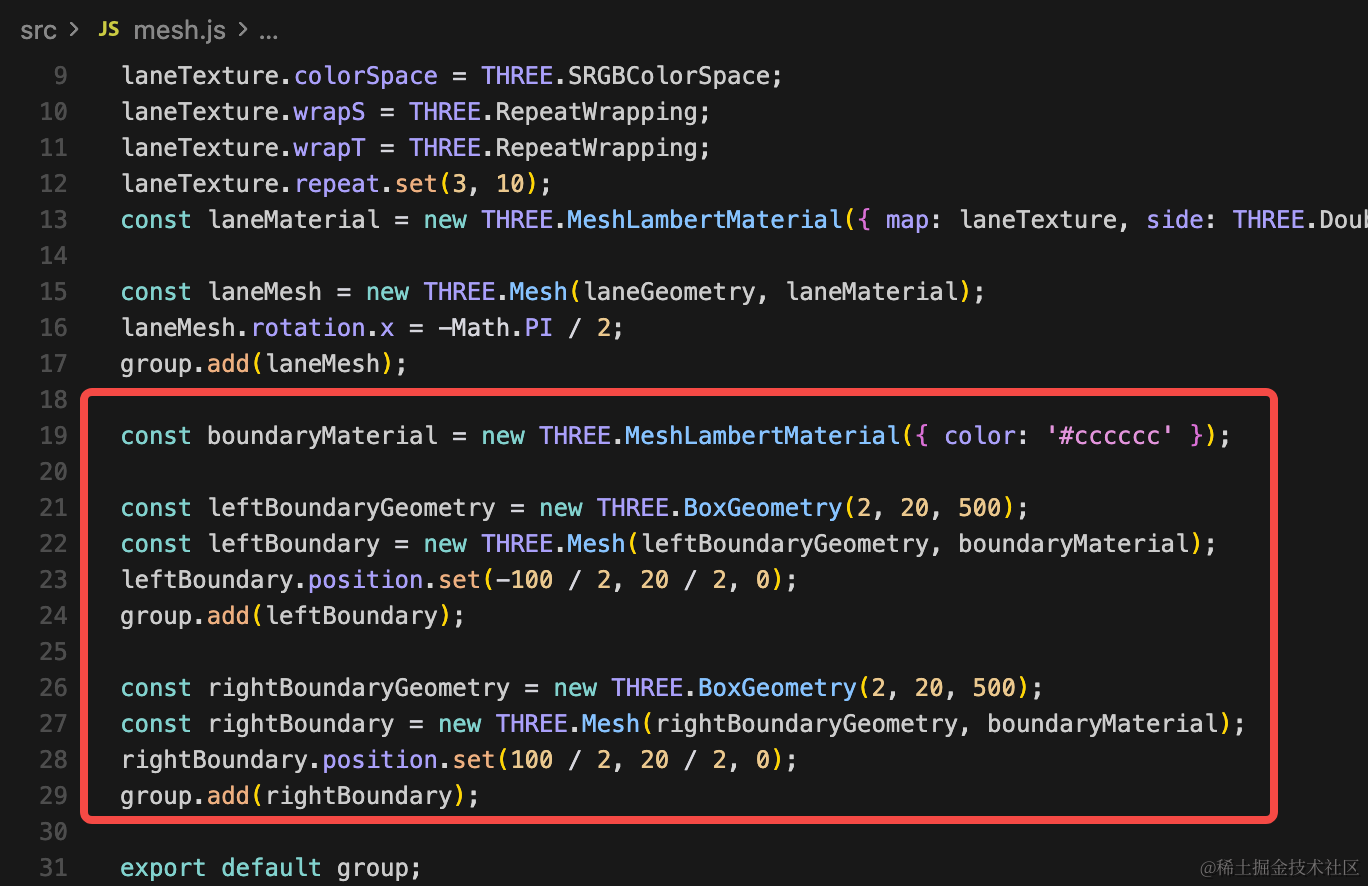
Task: Click the 'src' breadcrumb segment
Action: click(38, 30)
